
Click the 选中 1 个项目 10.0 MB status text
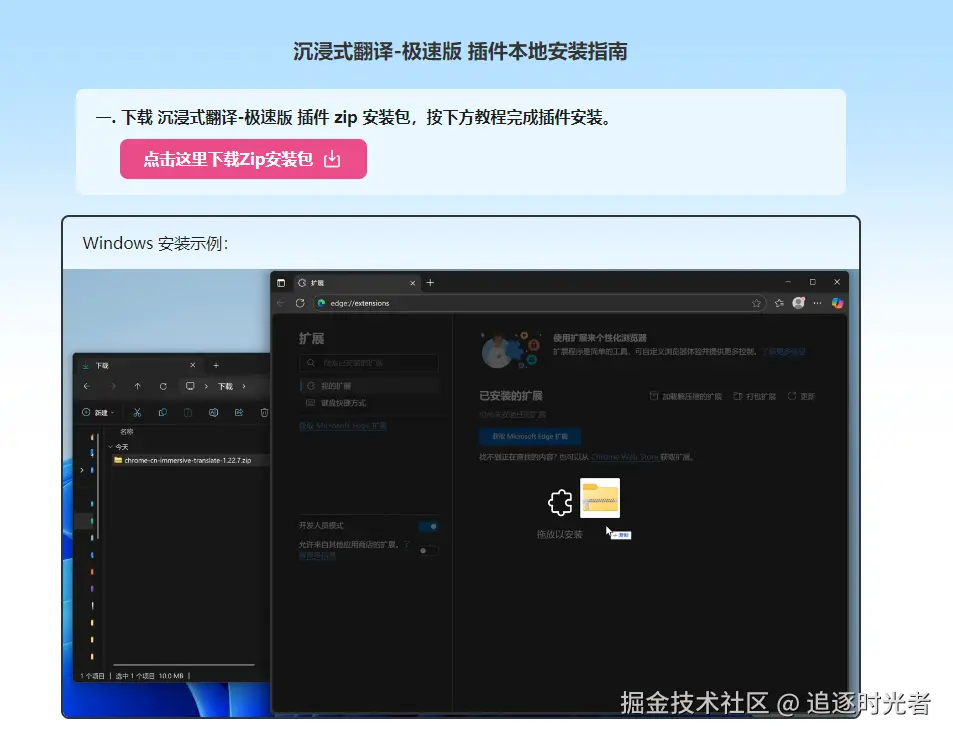click(x=150, y=676)
